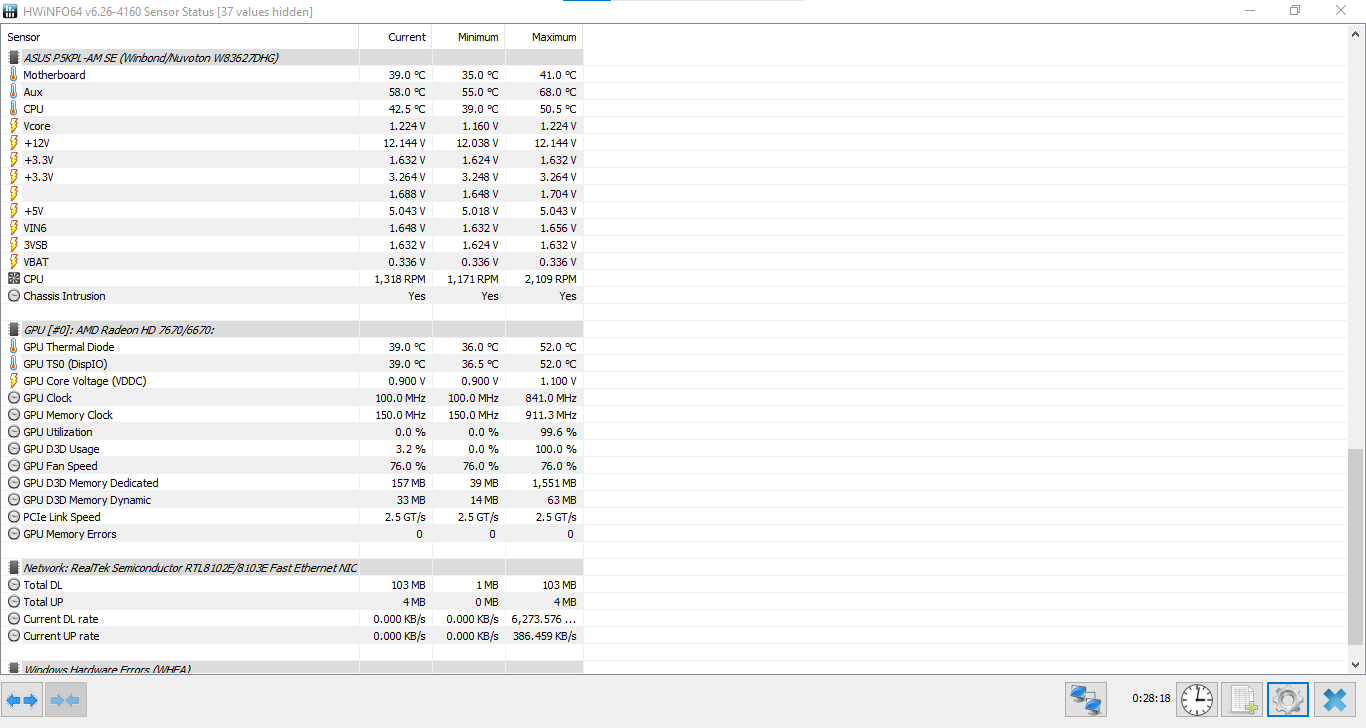Click the Minimum column header
1366x728 pixels.
pyautogui.click(x=469, y=37)
